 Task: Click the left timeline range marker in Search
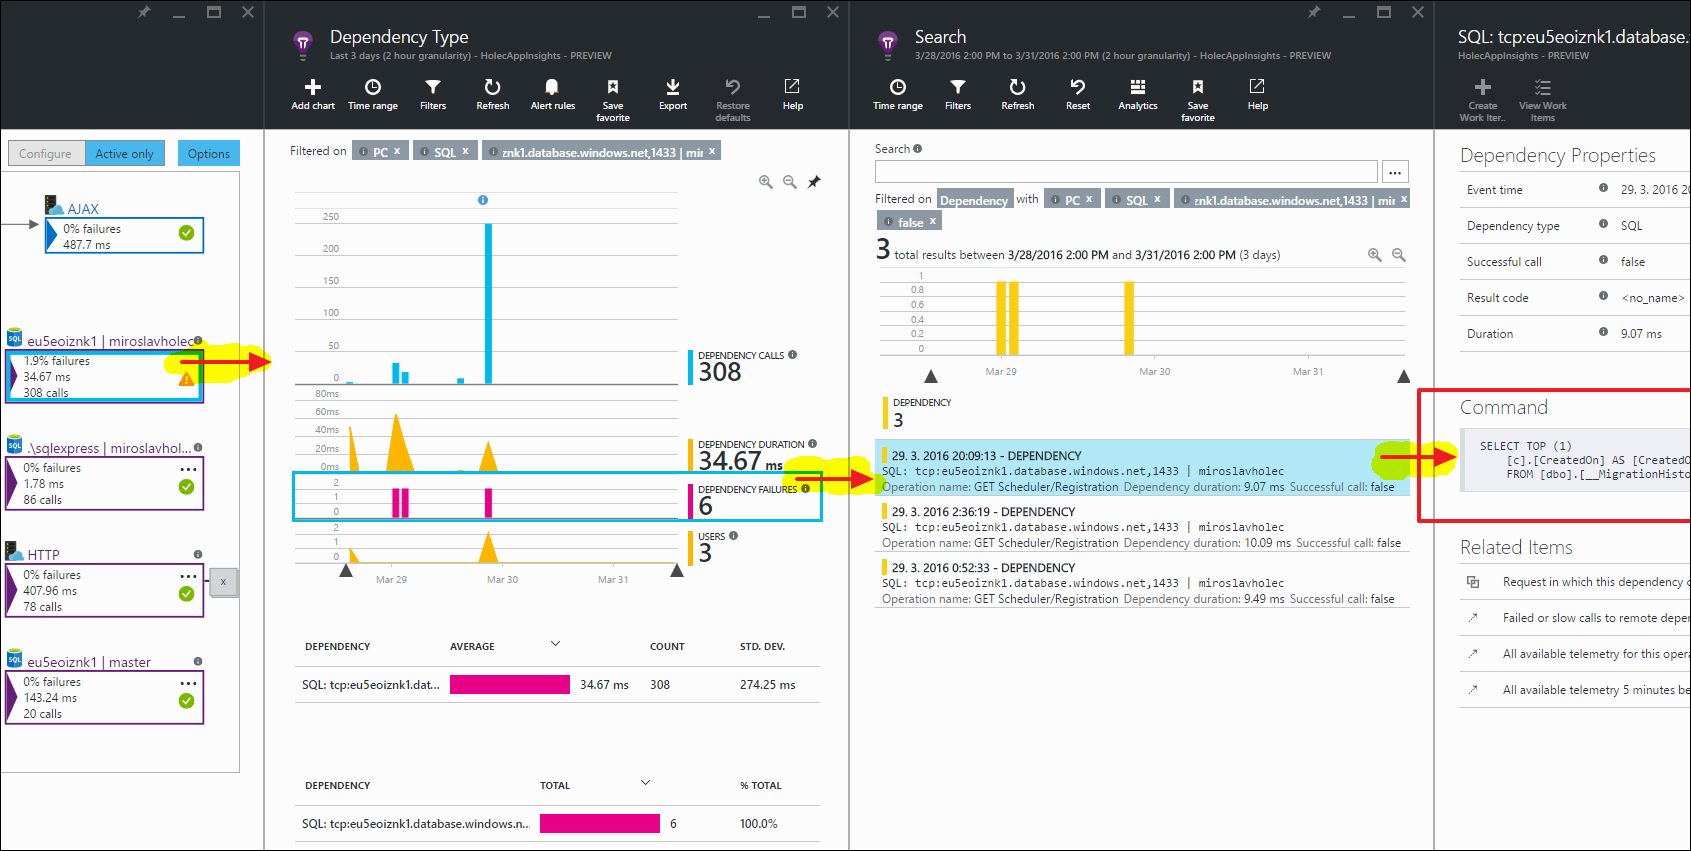931,377
